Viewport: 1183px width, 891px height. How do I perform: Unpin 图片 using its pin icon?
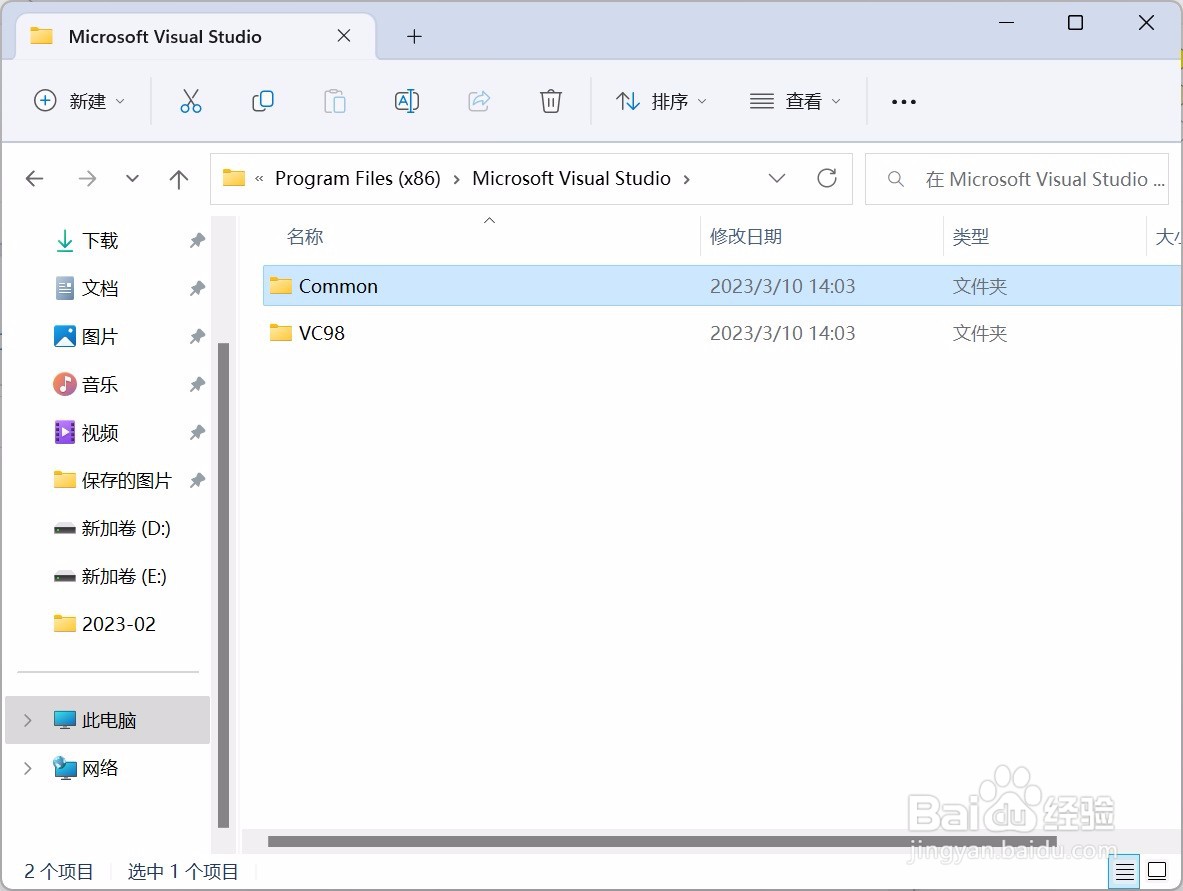197,336
